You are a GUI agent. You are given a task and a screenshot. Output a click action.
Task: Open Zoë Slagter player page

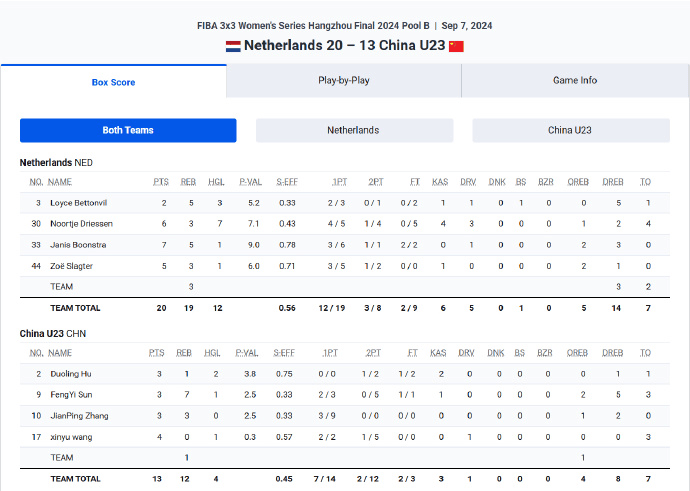72,265
